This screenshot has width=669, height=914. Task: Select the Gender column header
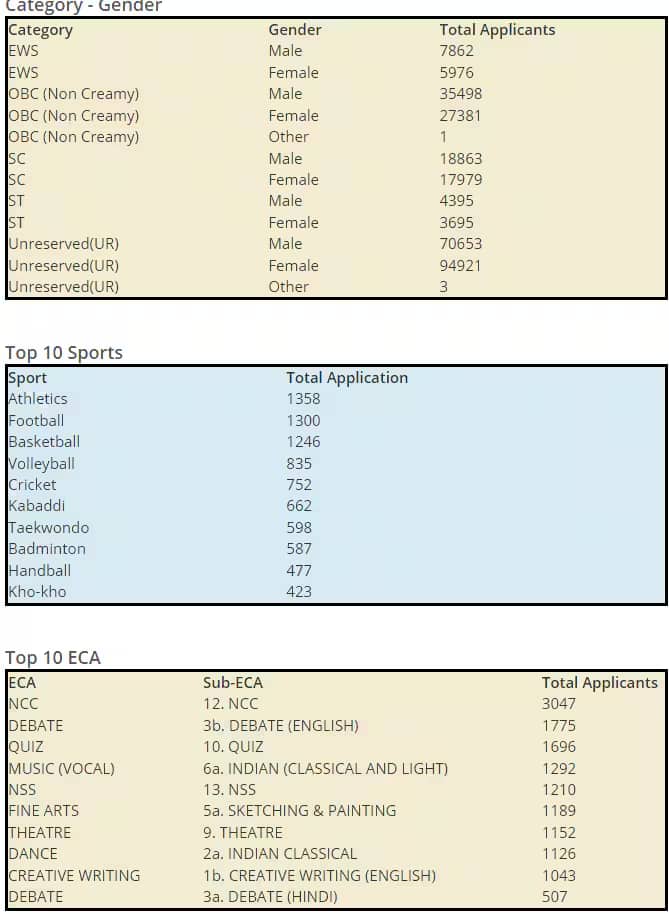[x=295, y=30]
